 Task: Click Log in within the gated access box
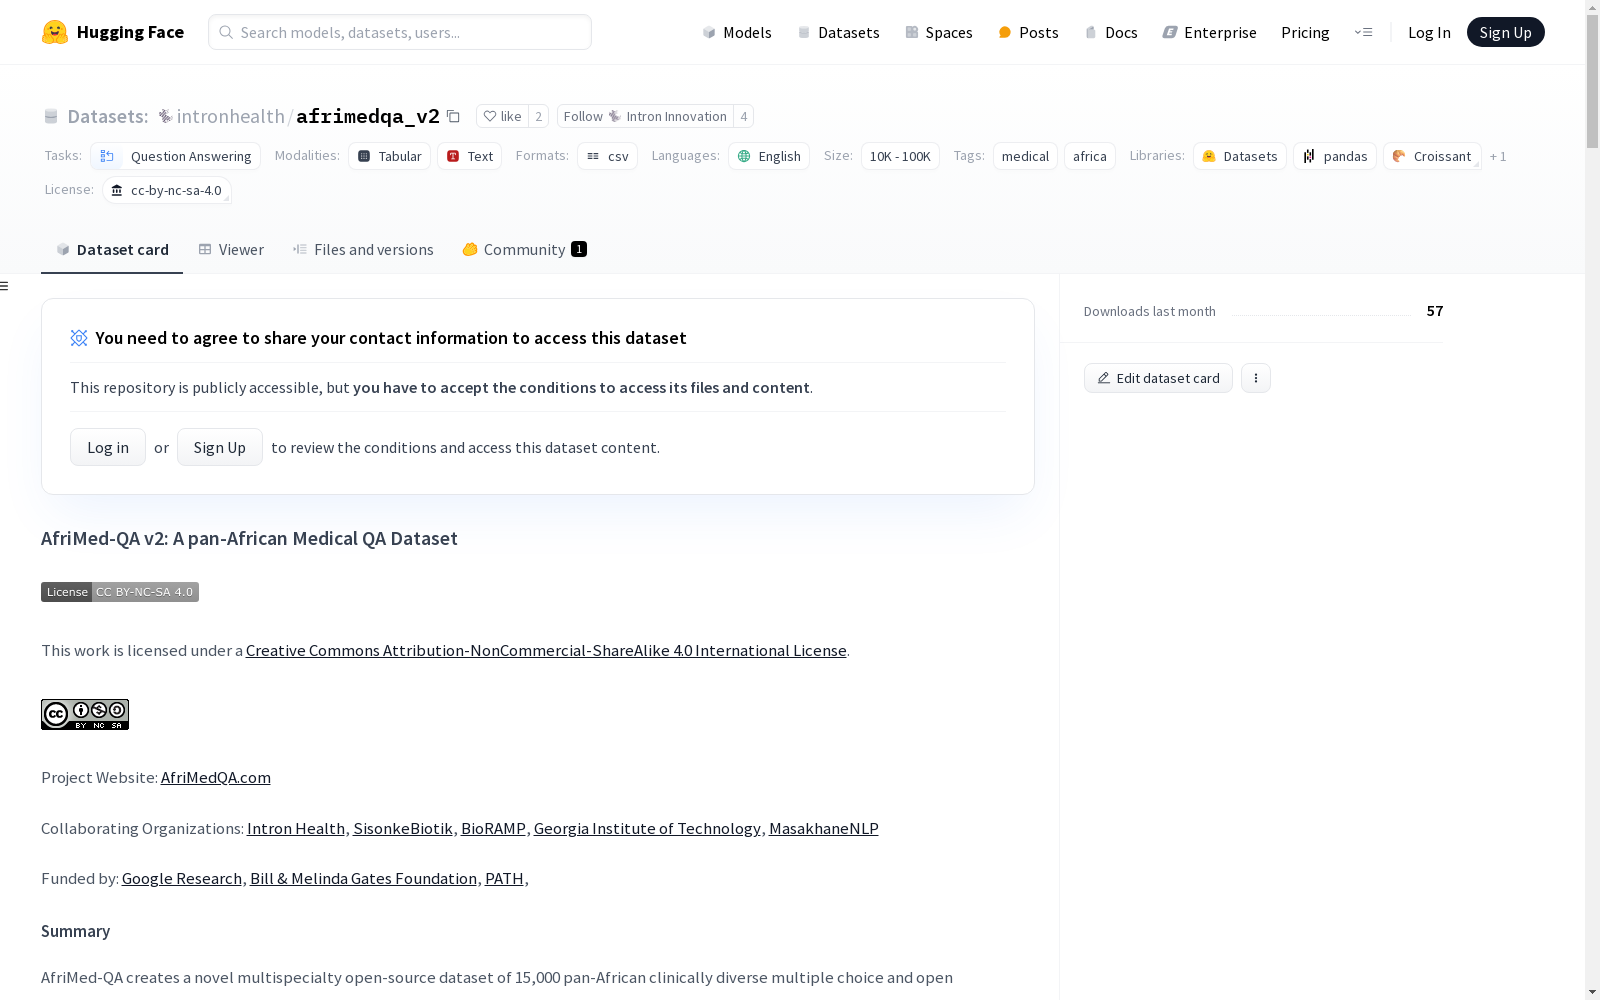pos(108,447)
